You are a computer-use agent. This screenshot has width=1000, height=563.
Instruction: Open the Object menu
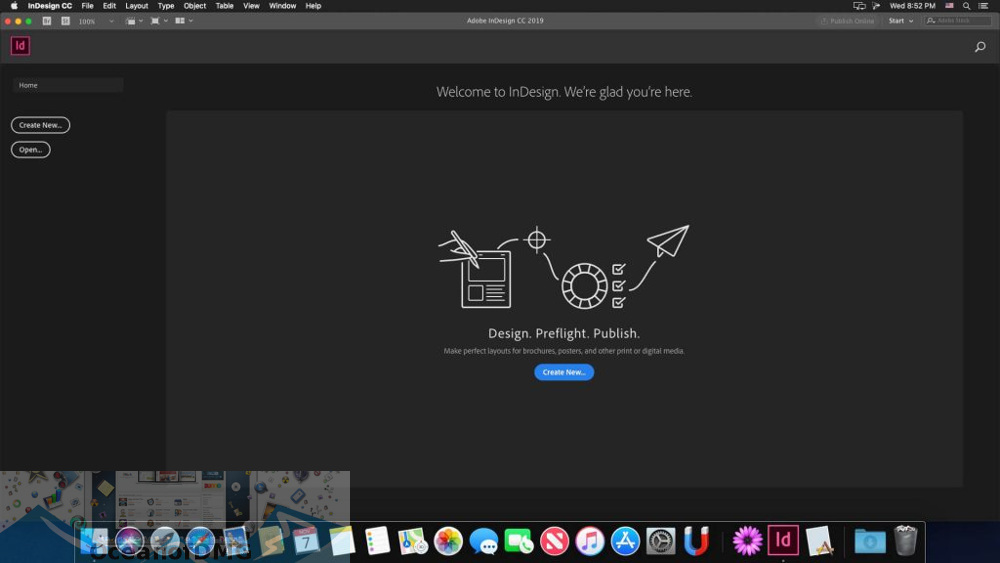point(195,6)
